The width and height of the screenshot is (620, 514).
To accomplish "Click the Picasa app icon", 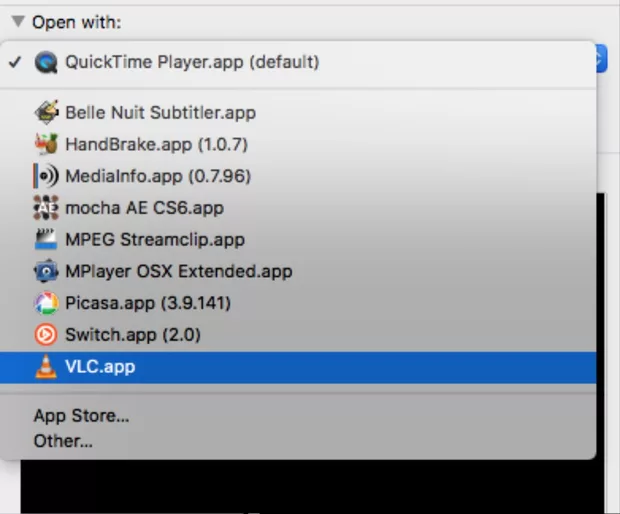I will point(46,303).
